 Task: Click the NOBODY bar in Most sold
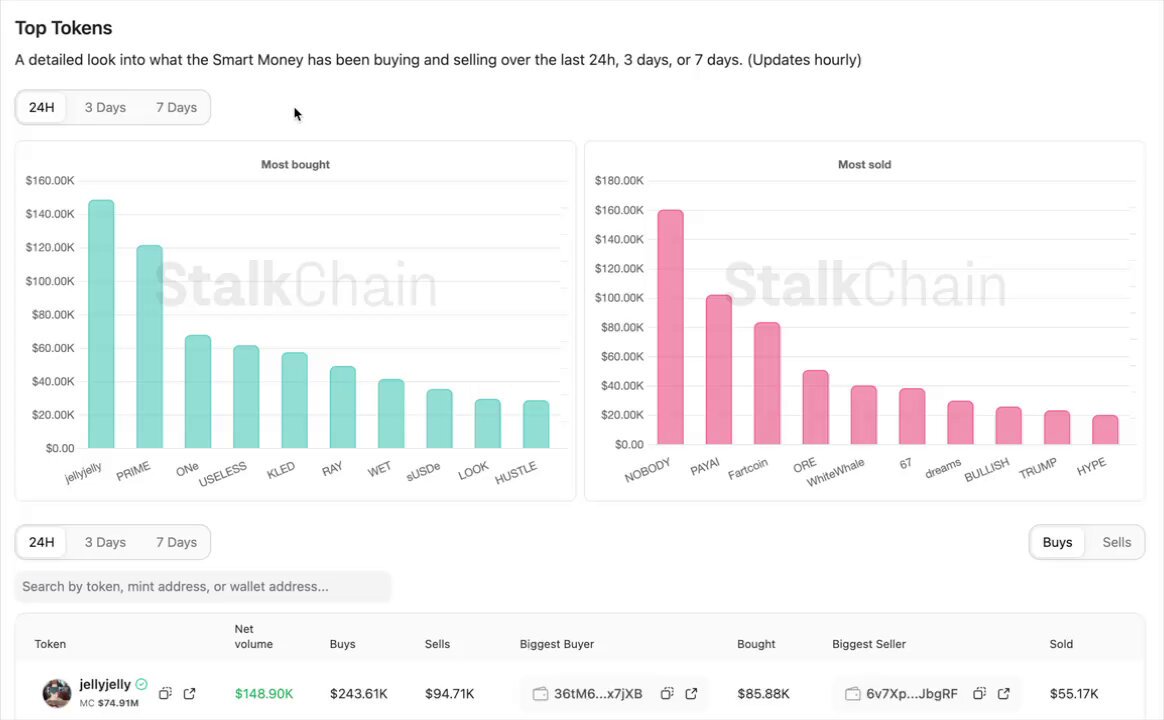[670, 327]
